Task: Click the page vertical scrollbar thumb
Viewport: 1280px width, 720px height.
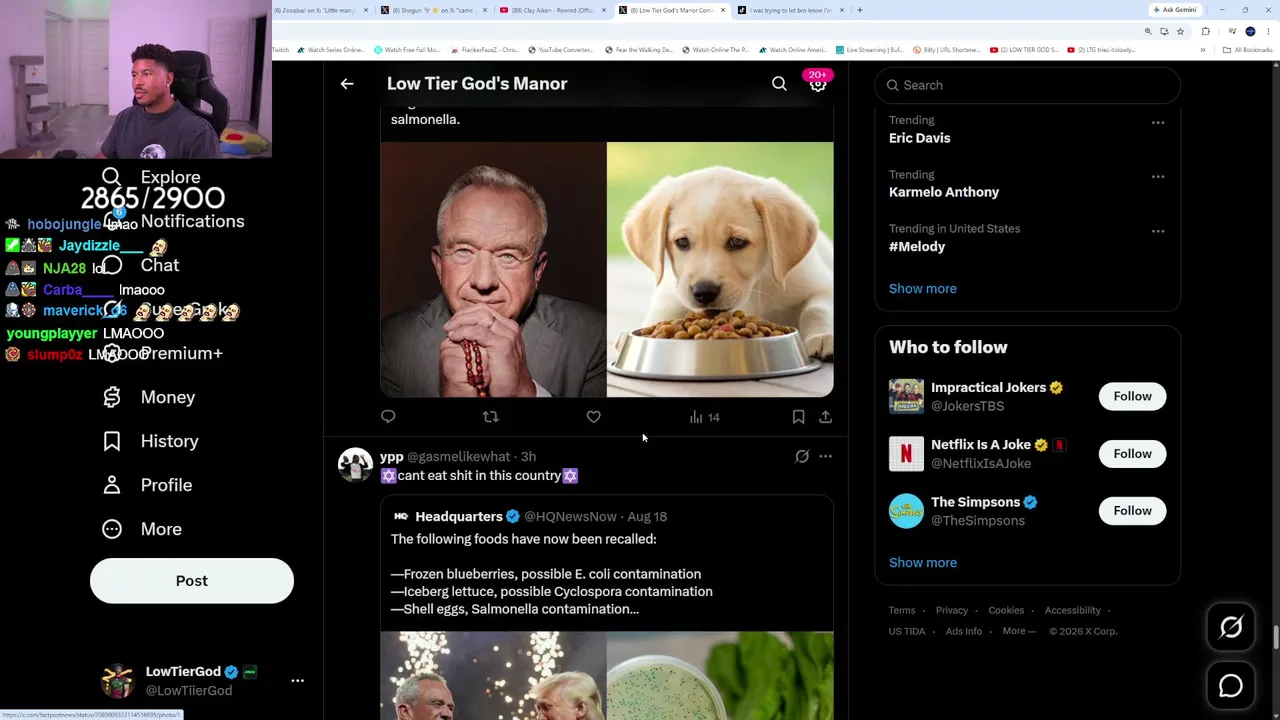Action: 1276,636
